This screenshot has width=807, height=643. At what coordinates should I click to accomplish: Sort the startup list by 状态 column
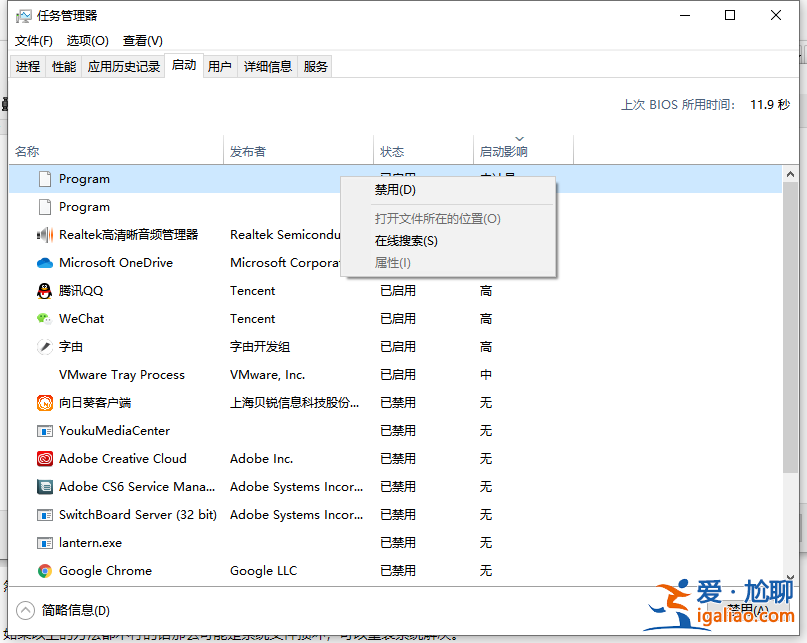point(391,152)
